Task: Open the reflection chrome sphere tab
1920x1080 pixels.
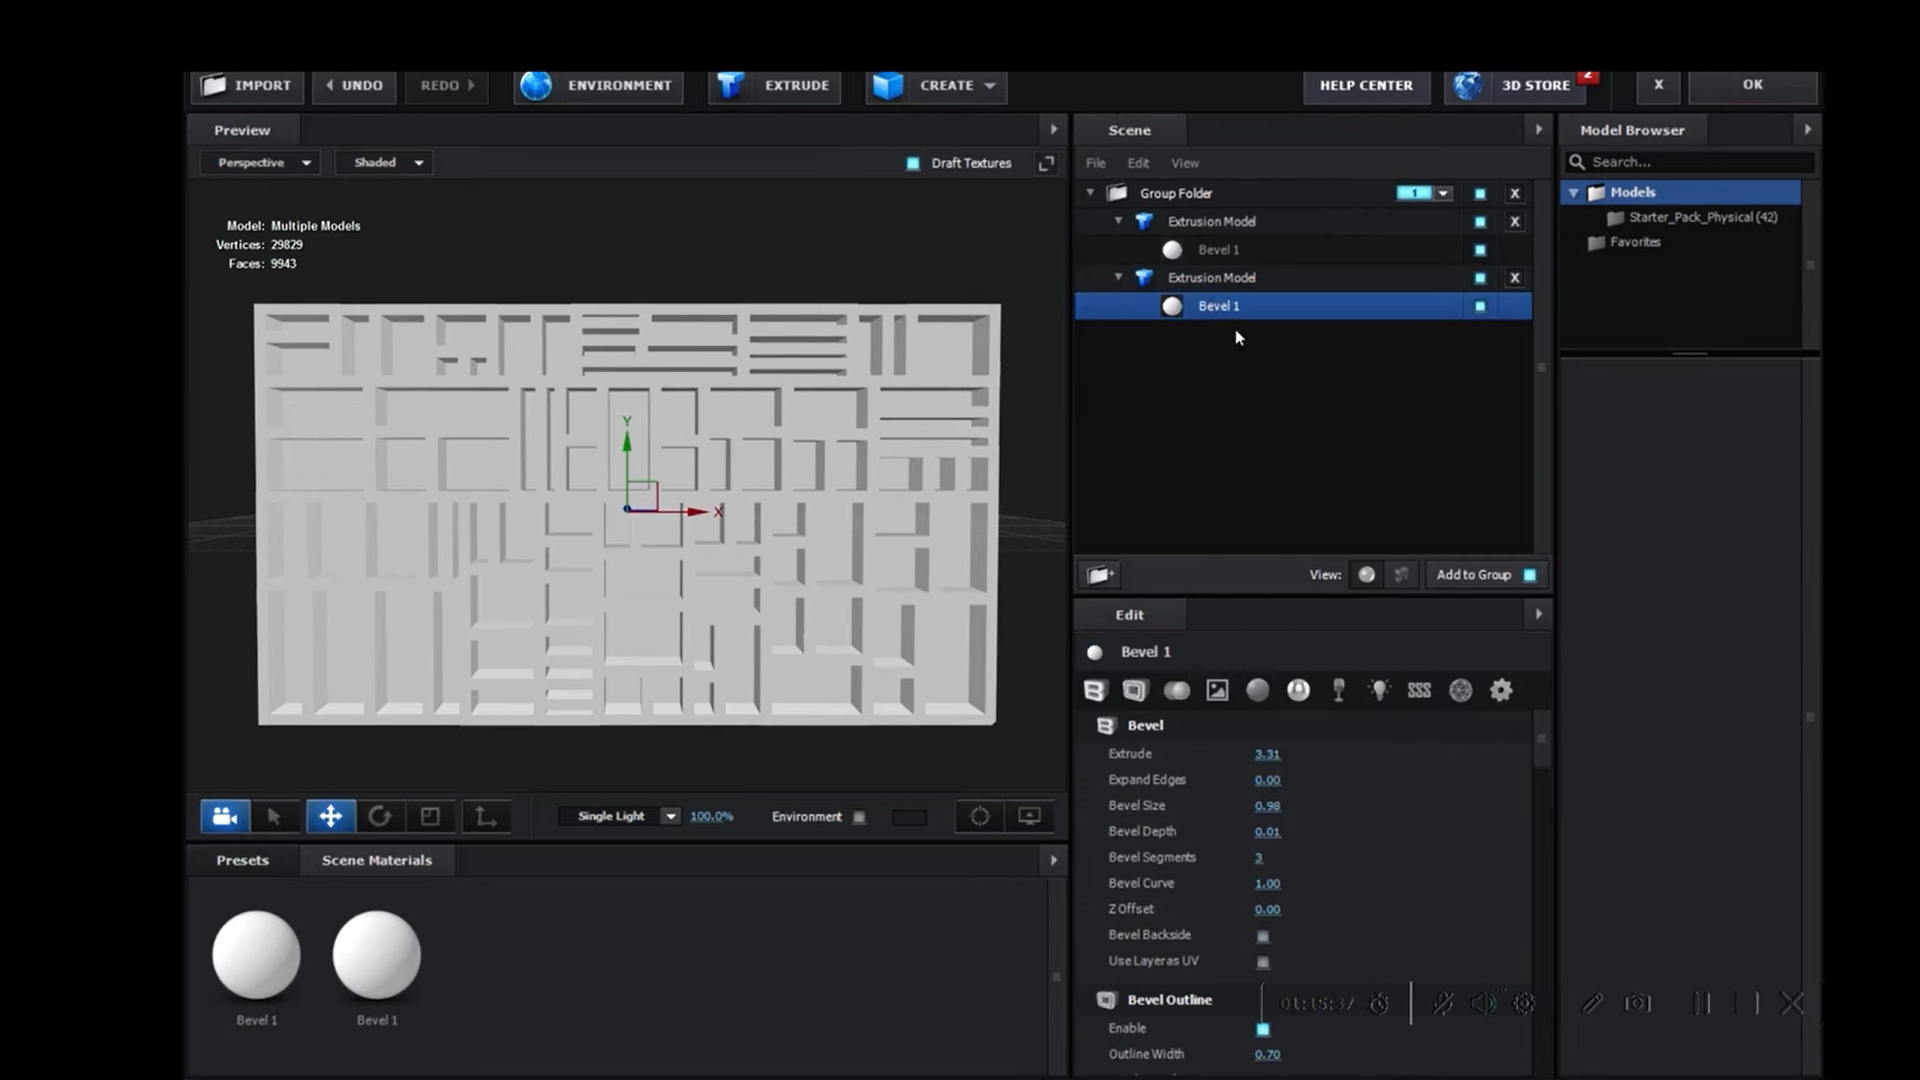Action: pyautogui.click(x=1298, y=690)
